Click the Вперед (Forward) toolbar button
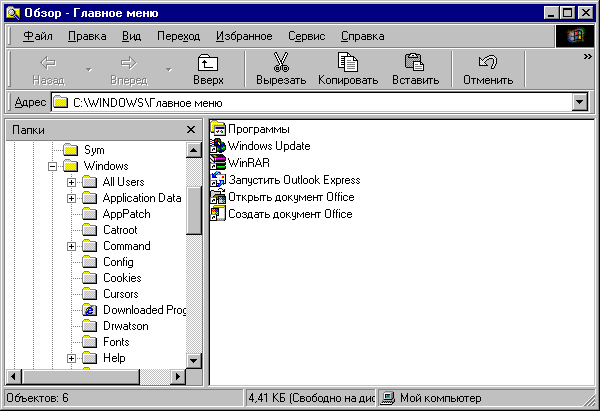The height and width of the screenshot is (411, 600). pos(129,69)
